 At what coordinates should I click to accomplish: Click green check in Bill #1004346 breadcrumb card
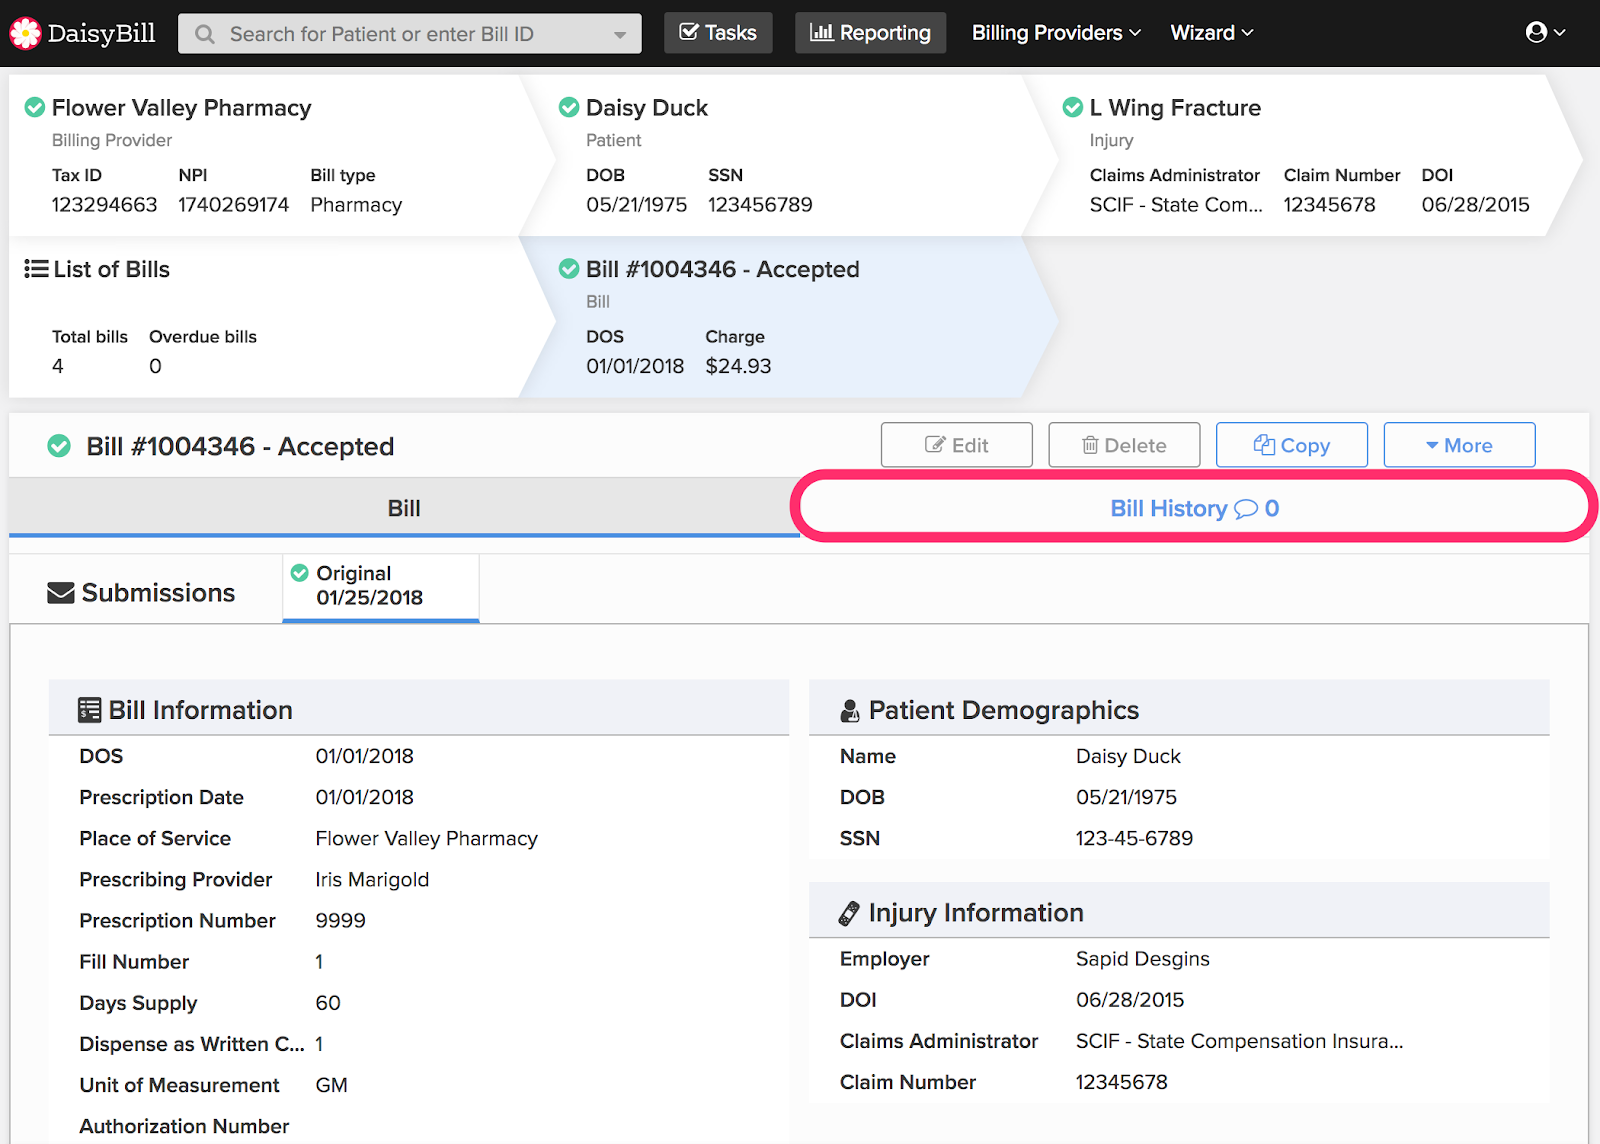click(x=569, y=269)
